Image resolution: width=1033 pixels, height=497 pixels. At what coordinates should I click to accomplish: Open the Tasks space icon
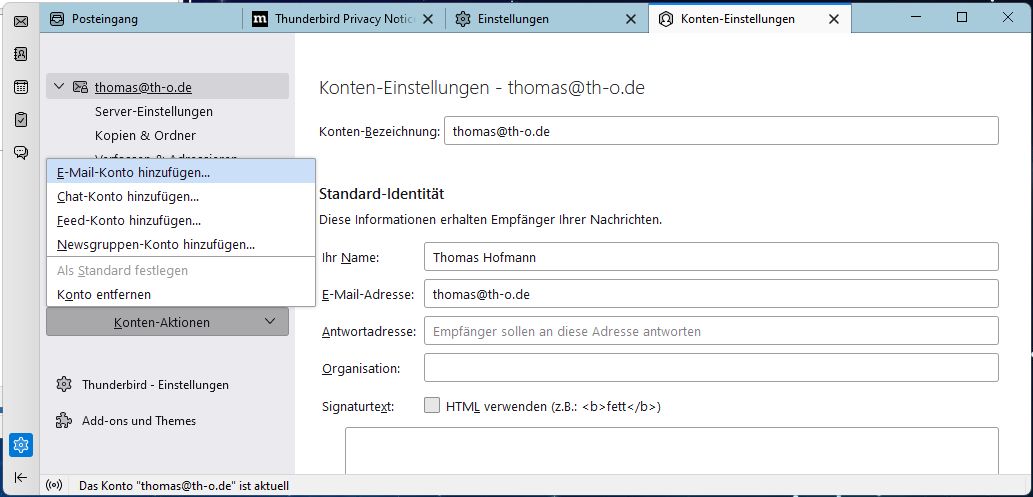coord(20,120)
